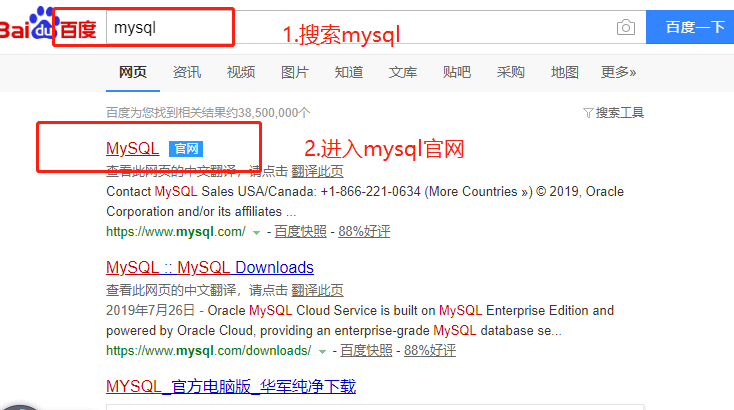Screen dimensions: 734x410
Task: Select the 网页 tab
Action: coord(133,72)
